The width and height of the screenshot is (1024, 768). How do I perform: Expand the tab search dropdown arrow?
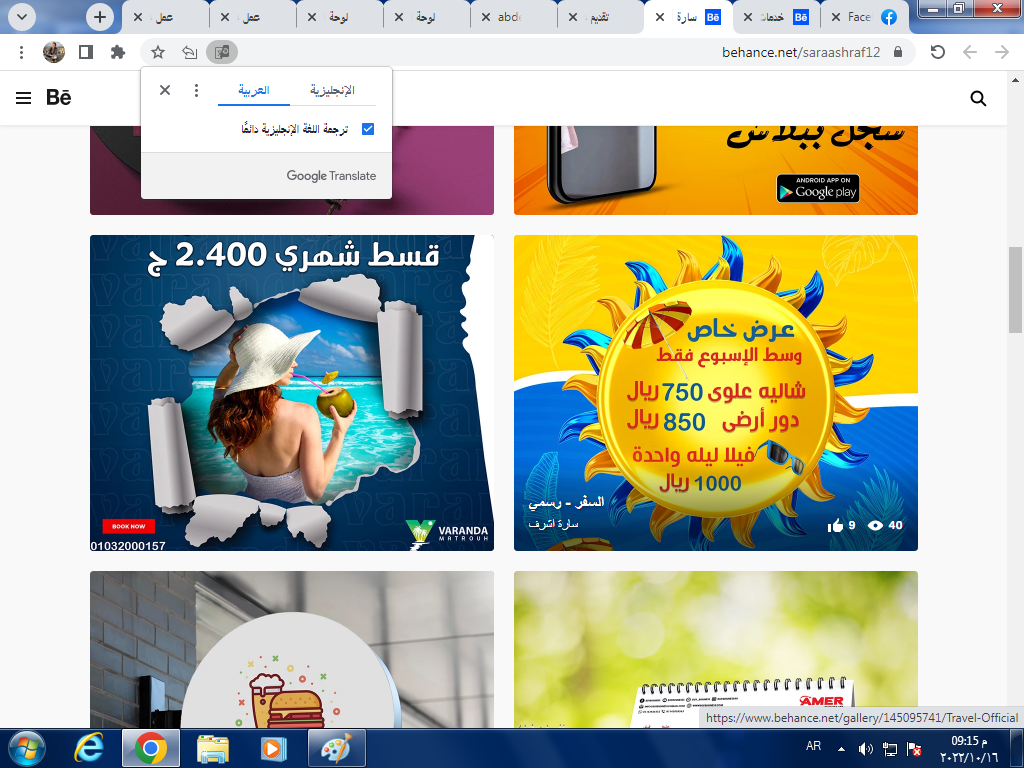(22, 17)
